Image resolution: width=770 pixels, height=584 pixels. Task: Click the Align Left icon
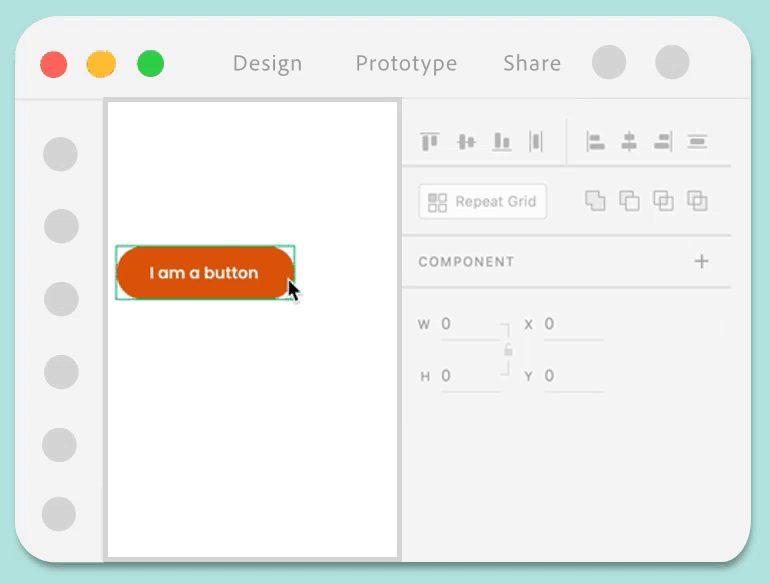coord(596,142)
